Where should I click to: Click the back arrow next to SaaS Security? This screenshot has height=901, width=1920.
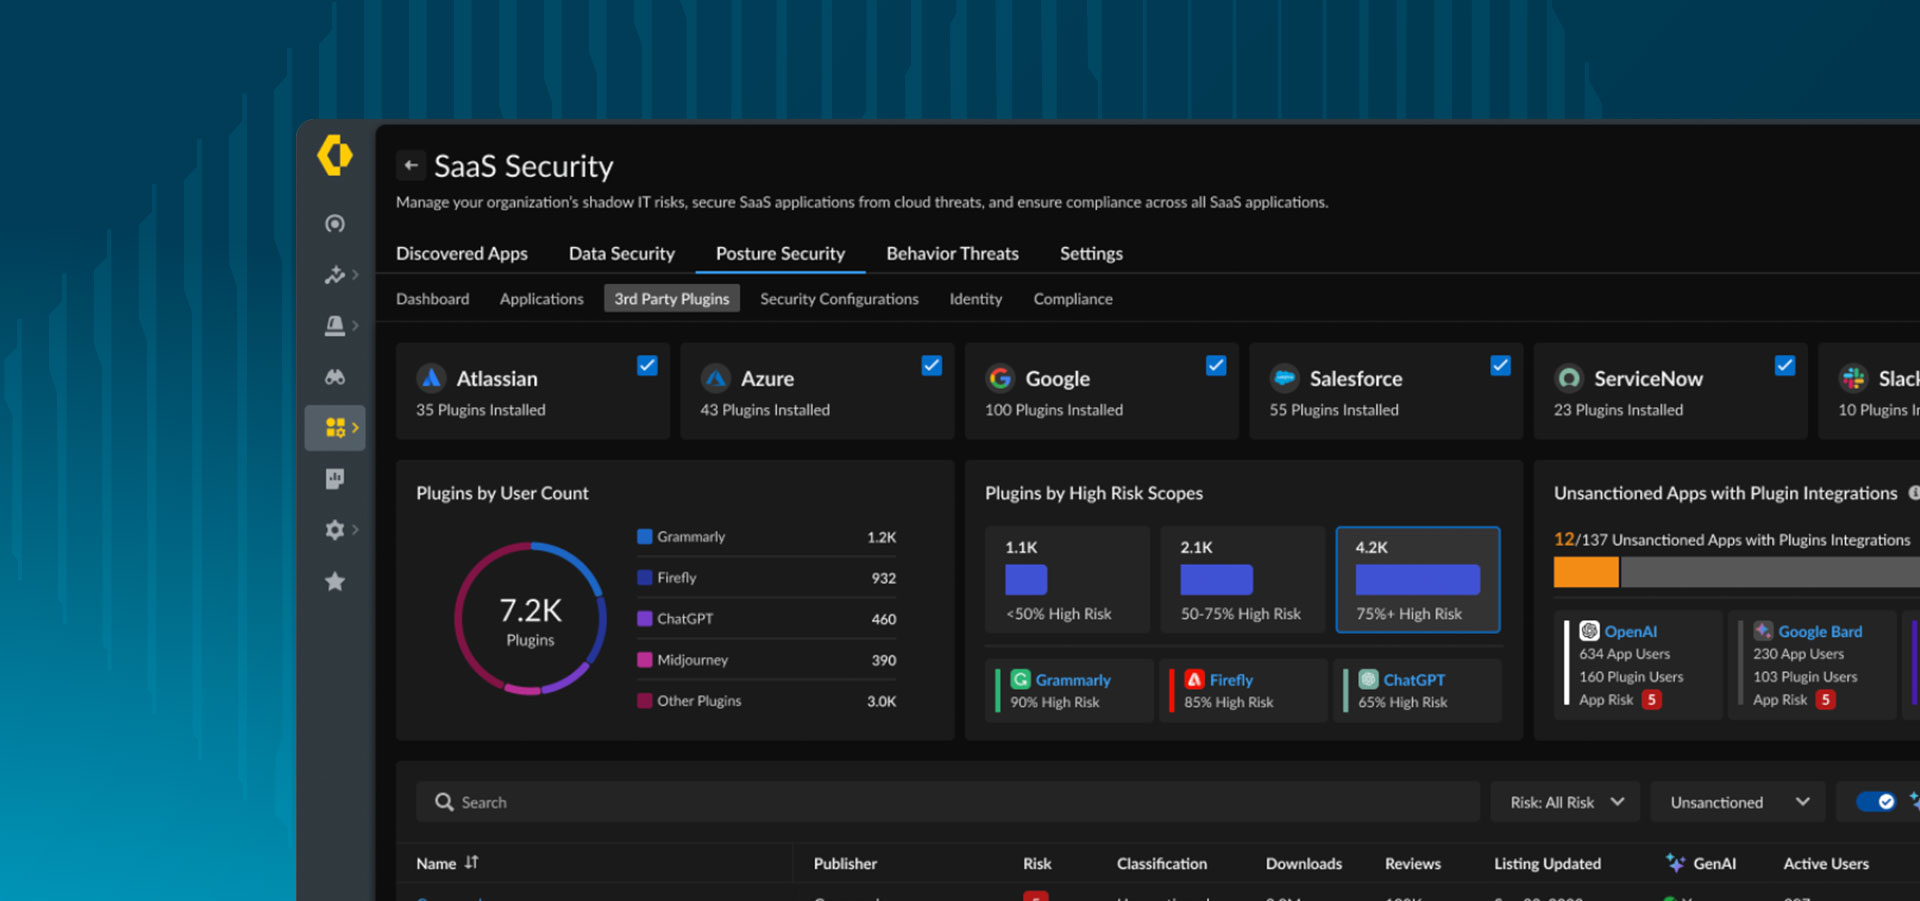coord(411,164)
